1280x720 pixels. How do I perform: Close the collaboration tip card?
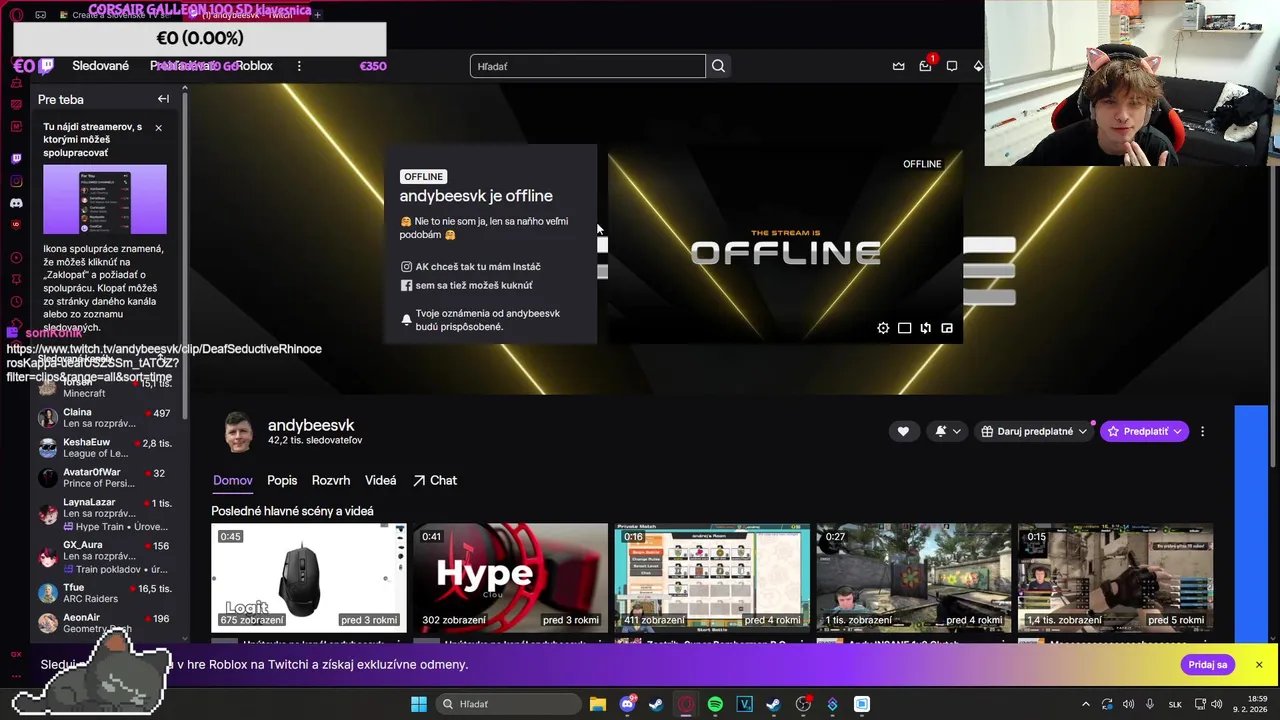click(x=158, y=127)
